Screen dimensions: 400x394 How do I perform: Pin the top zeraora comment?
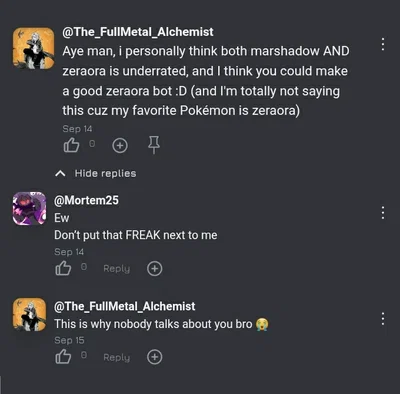pos(154,145)
